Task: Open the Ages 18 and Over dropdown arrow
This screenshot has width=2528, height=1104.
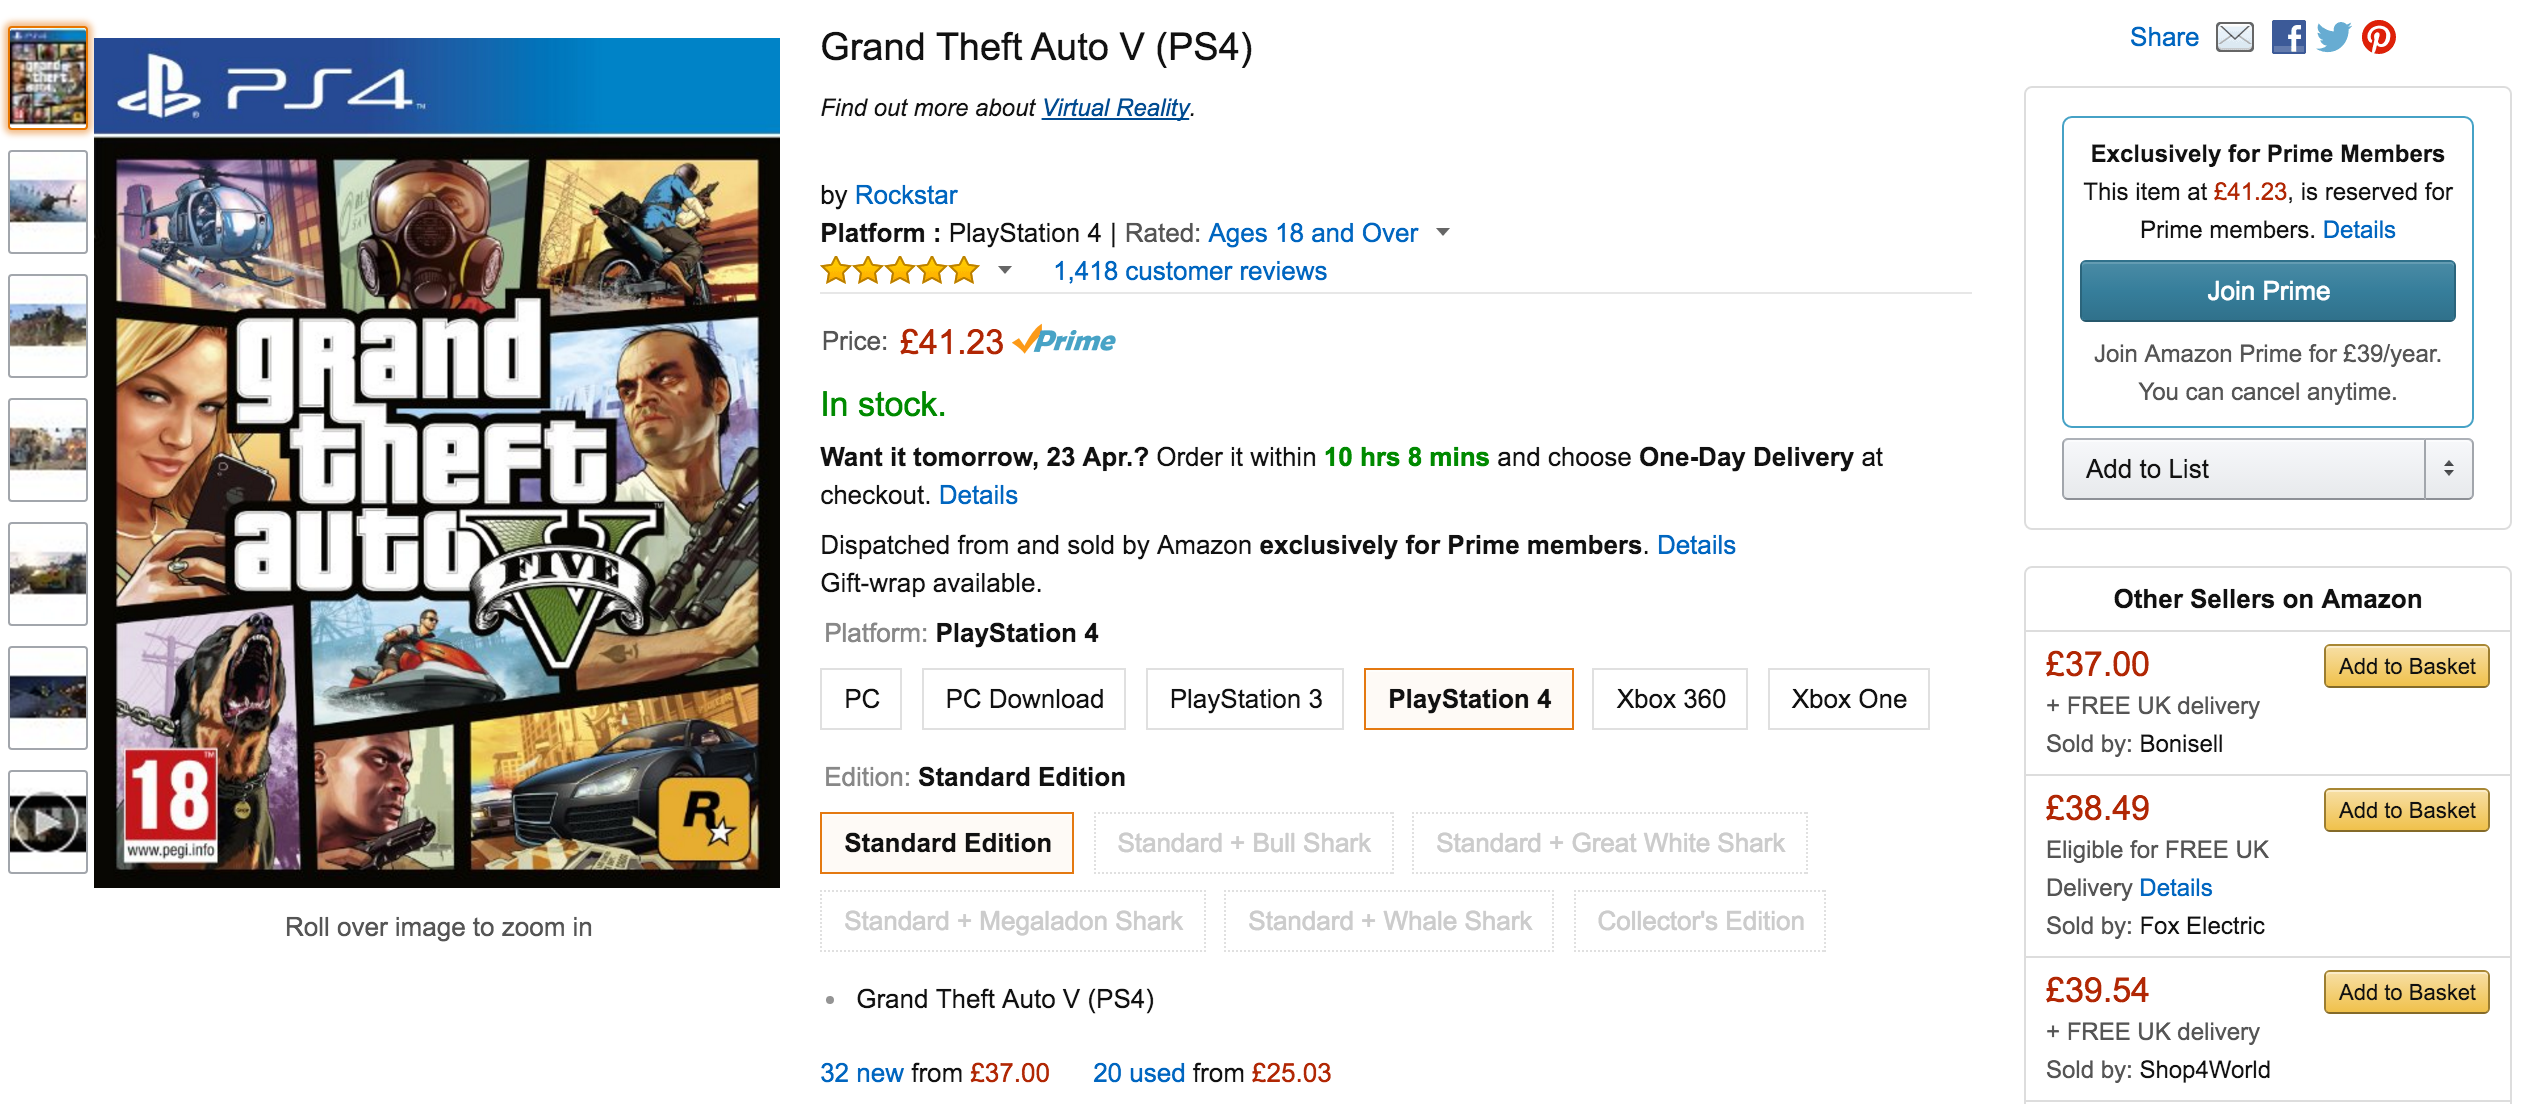Action: [1442, 232]
